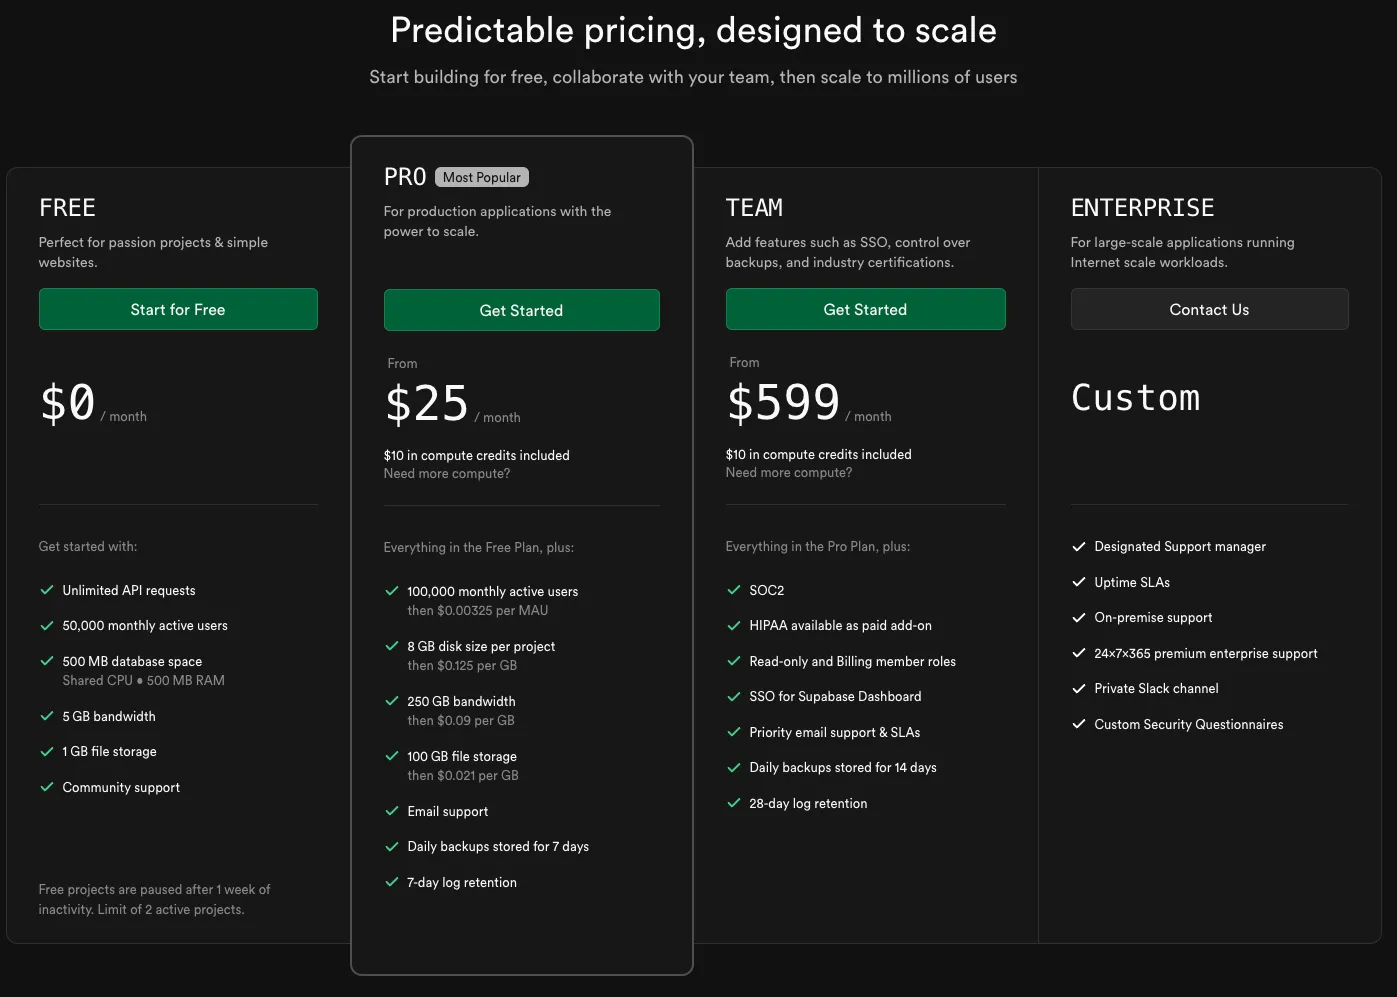Click the ENTERPRISE plan heading

1142,208
